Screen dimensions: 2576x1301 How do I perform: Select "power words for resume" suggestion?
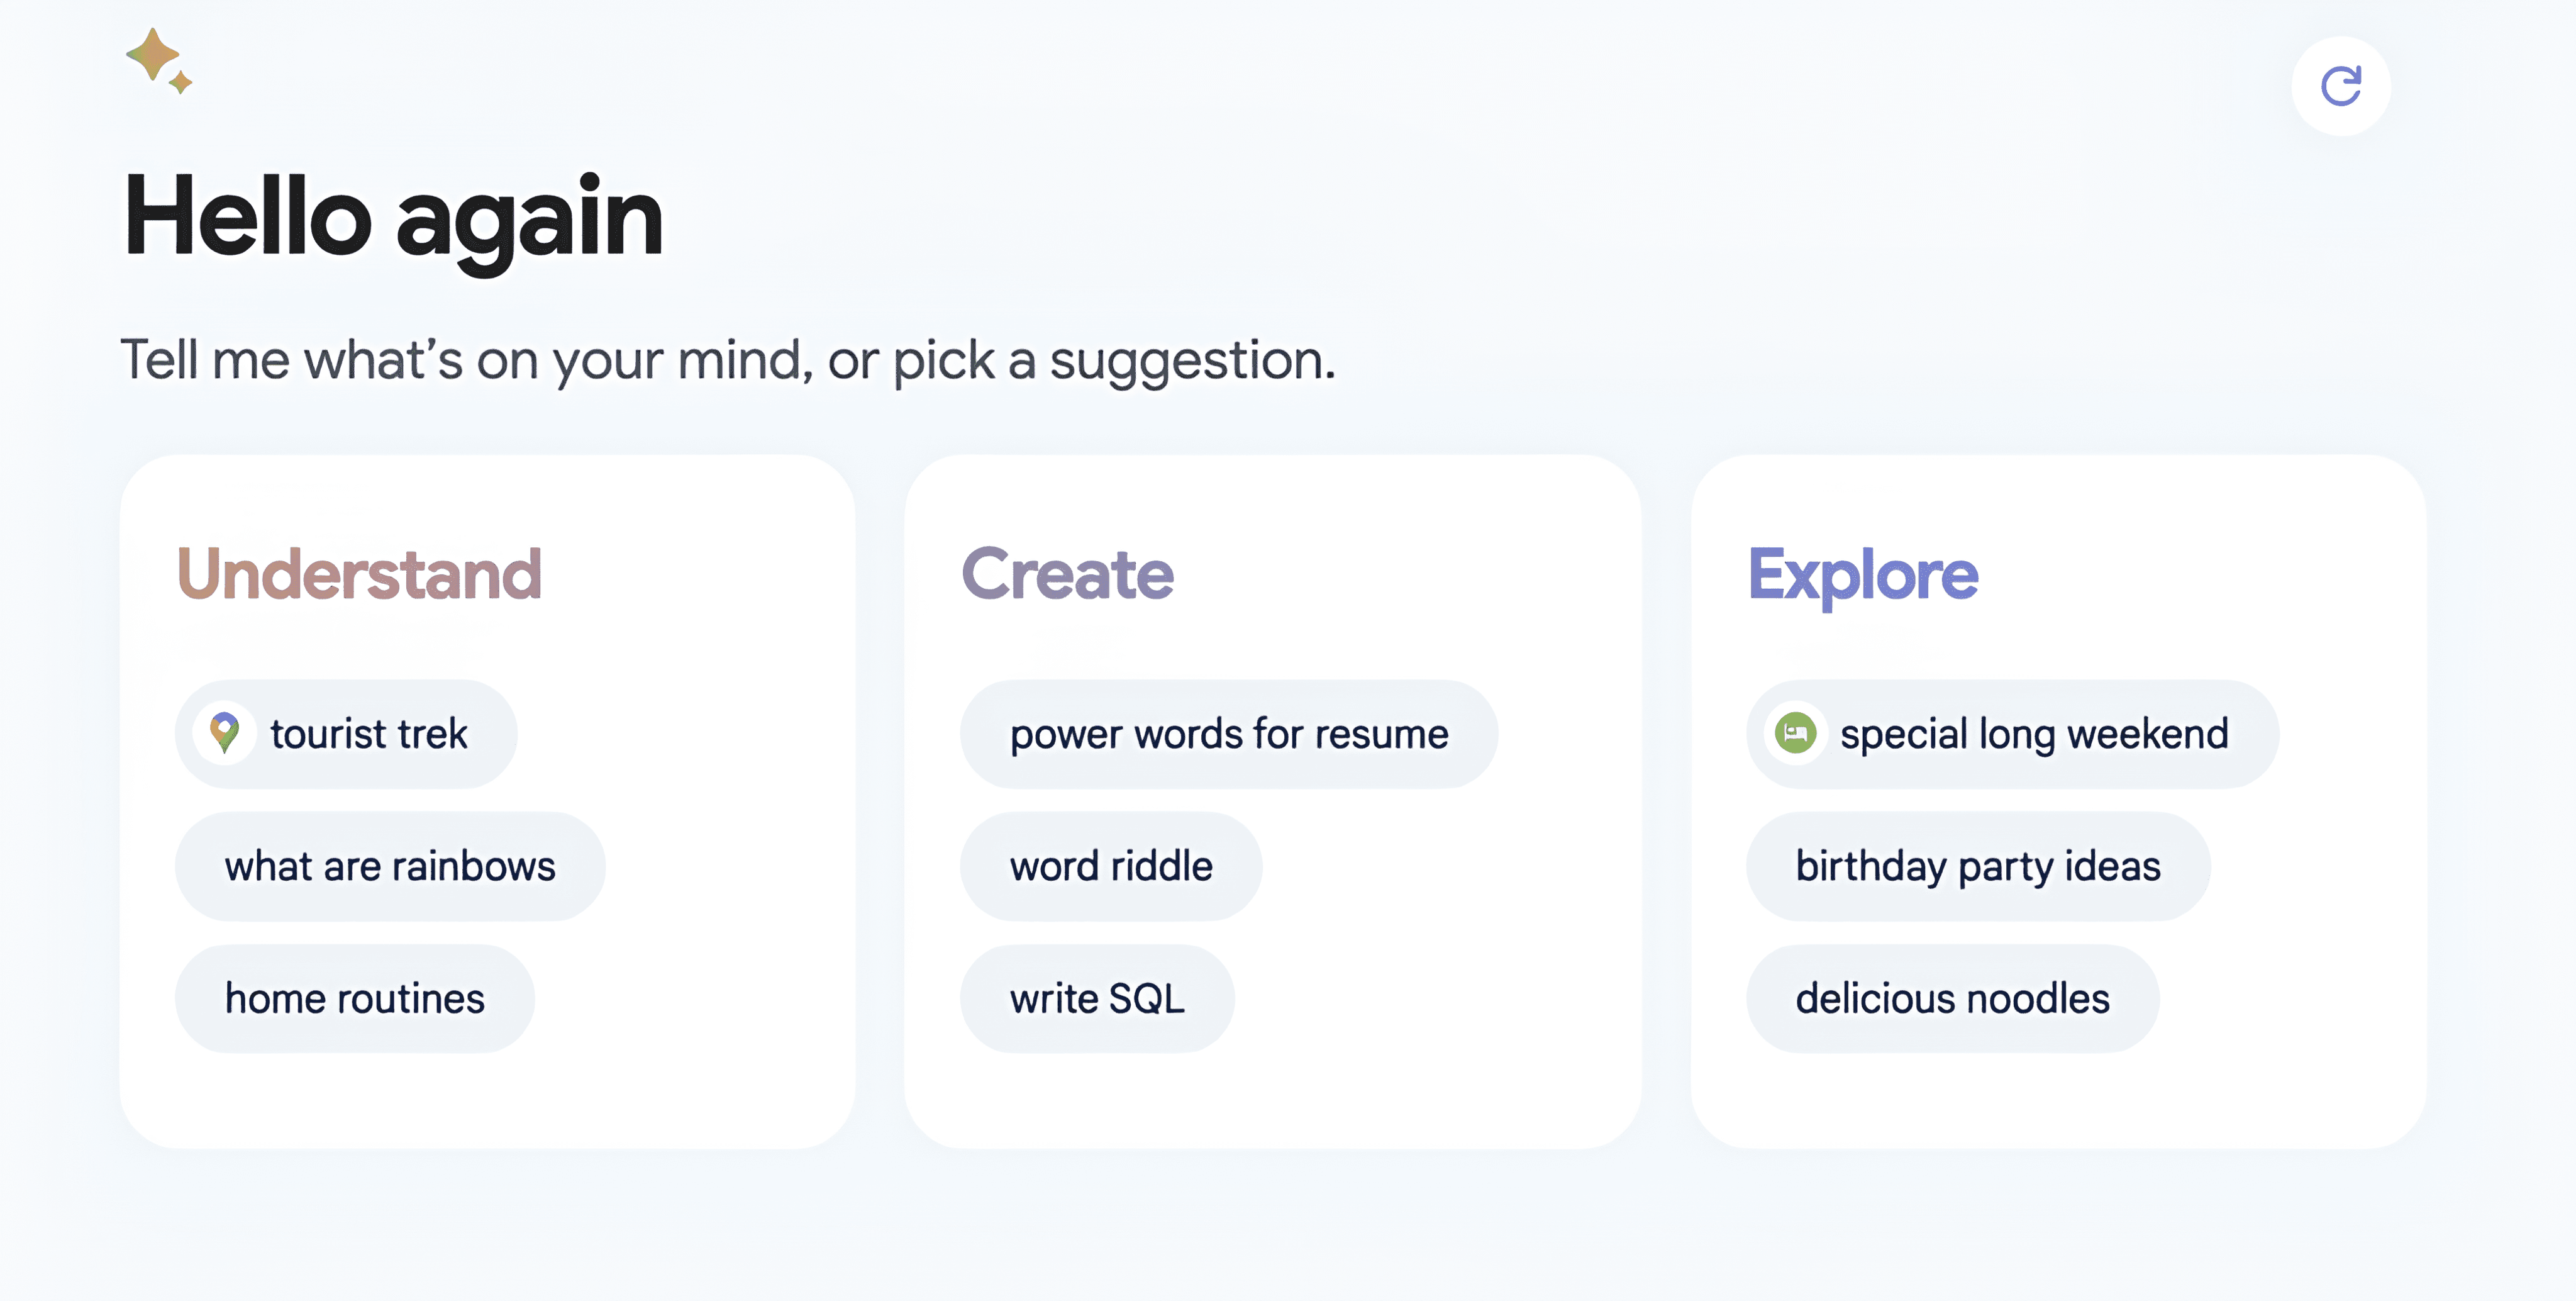(x=1228, y=734)
